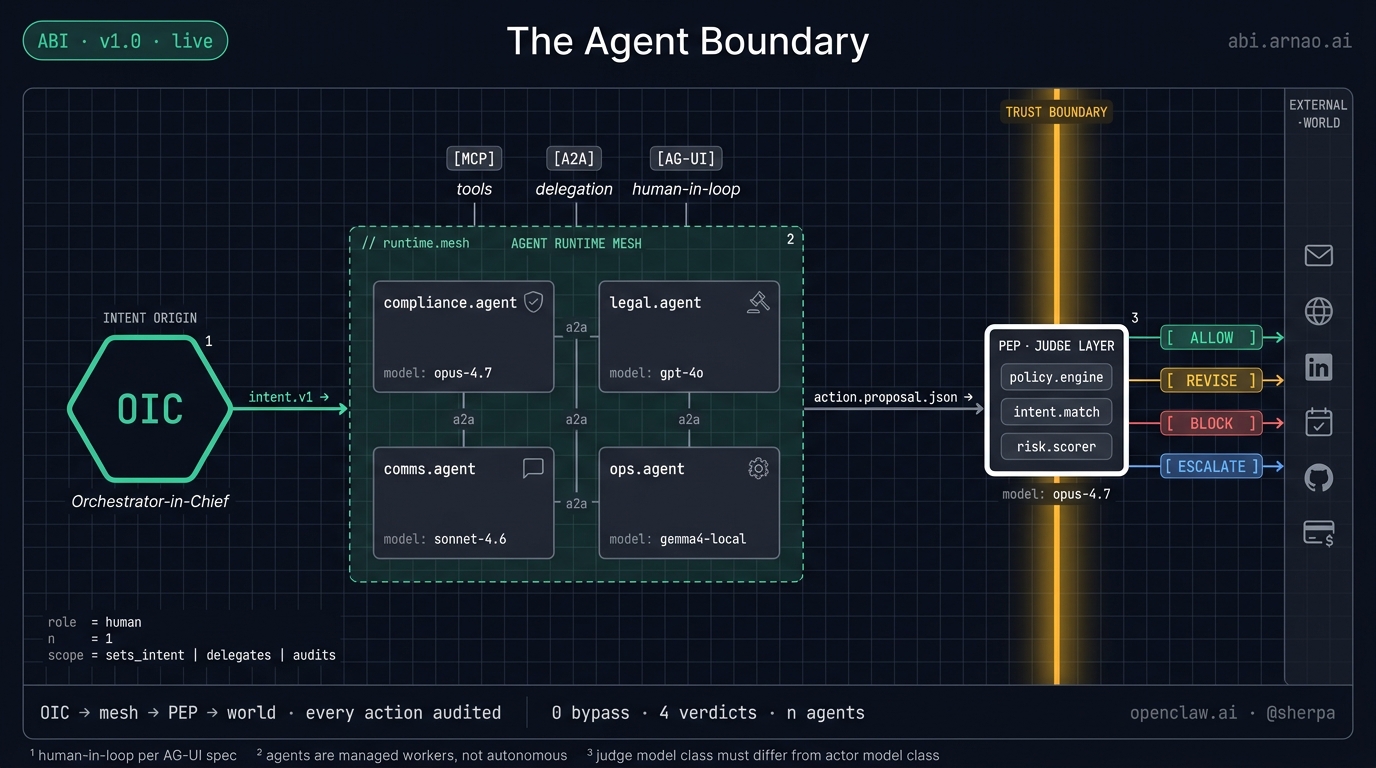Select the ESCALATE verdict
The image size is (1376, 768).
[x=1211, y=466]
